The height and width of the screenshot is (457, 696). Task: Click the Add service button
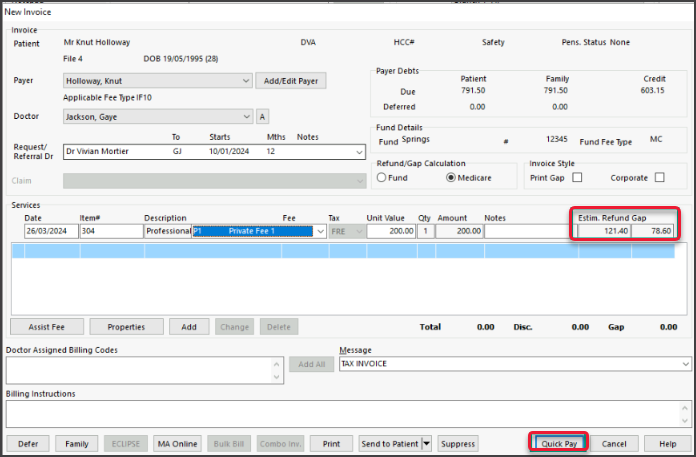coord(189,327)
